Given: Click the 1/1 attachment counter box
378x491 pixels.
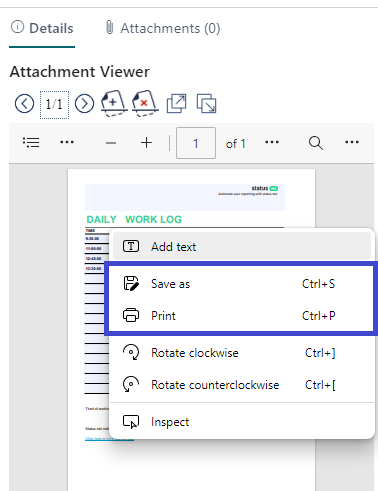Looking at the screenshot, I should tap(54, 104).
